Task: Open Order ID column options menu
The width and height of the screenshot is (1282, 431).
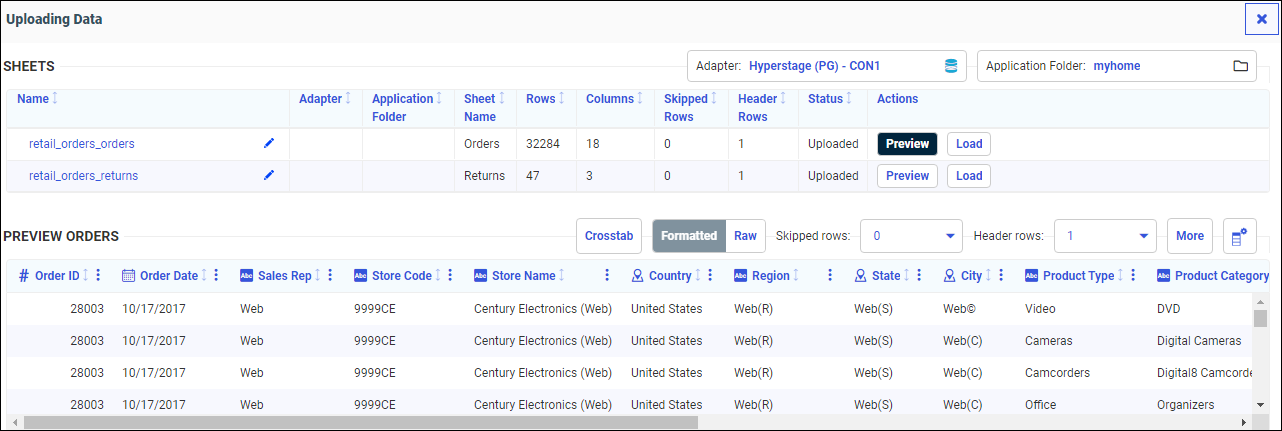Action: click(x=98, y=276)
